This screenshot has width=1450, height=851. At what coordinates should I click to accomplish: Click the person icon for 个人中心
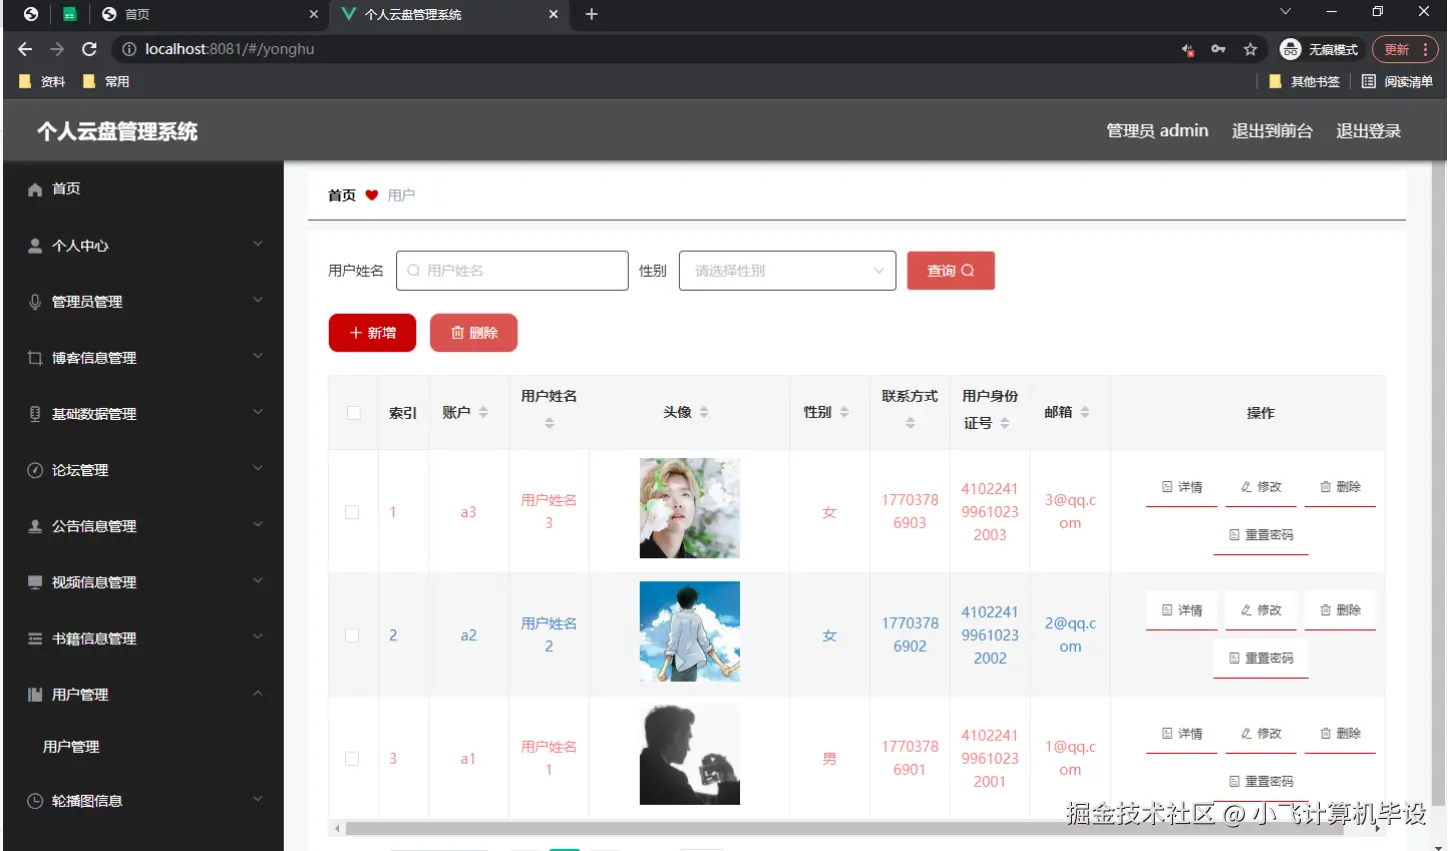click(35, 246)
